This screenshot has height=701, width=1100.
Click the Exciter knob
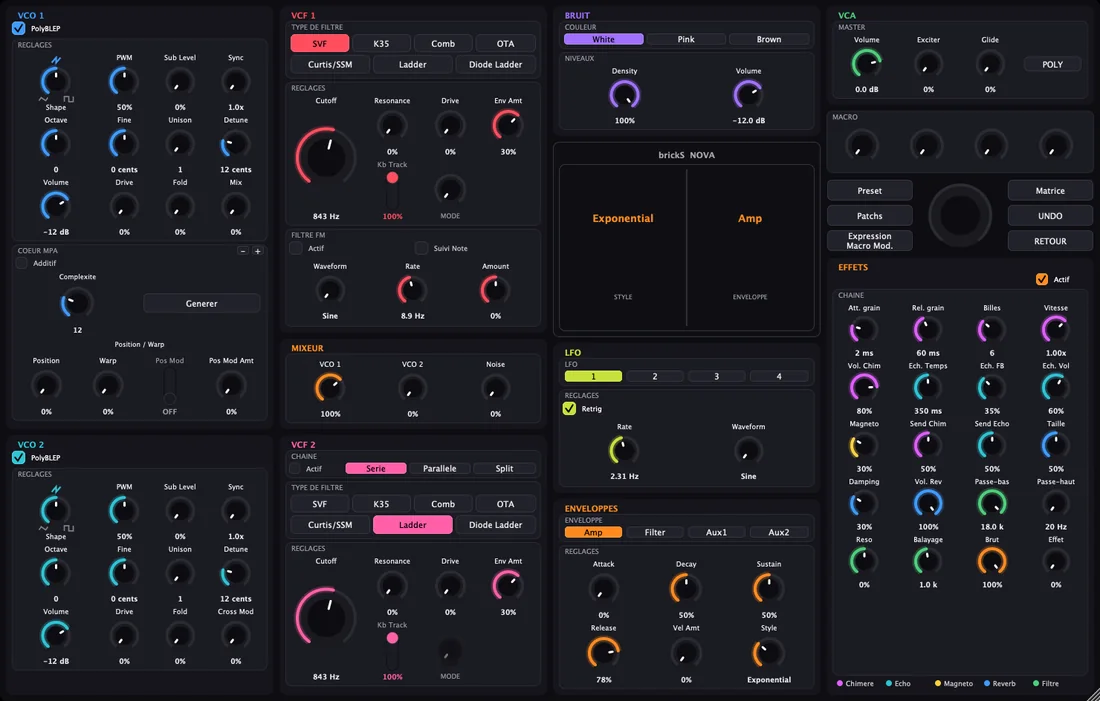pos(928,65)
